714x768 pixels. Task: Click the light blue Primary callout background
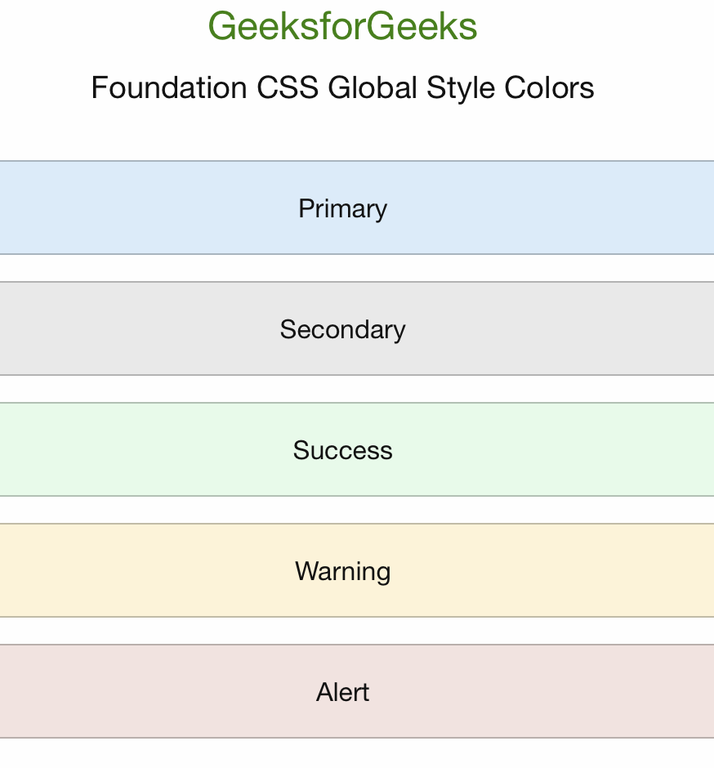click(x=120, y=208)
